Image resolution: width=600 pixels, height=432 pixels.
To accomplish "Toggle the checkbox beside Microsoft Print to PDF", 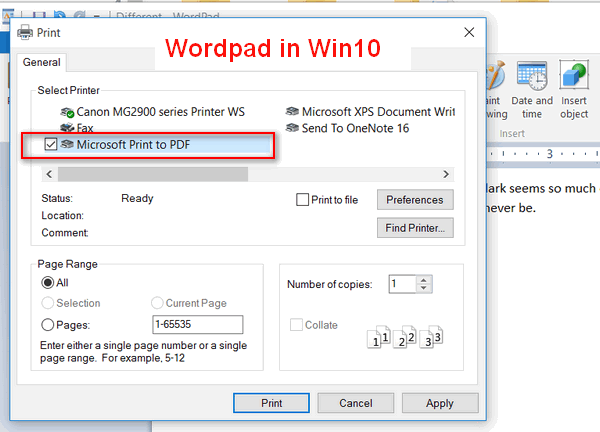I will pyautogui.click(x=51, y=145).
